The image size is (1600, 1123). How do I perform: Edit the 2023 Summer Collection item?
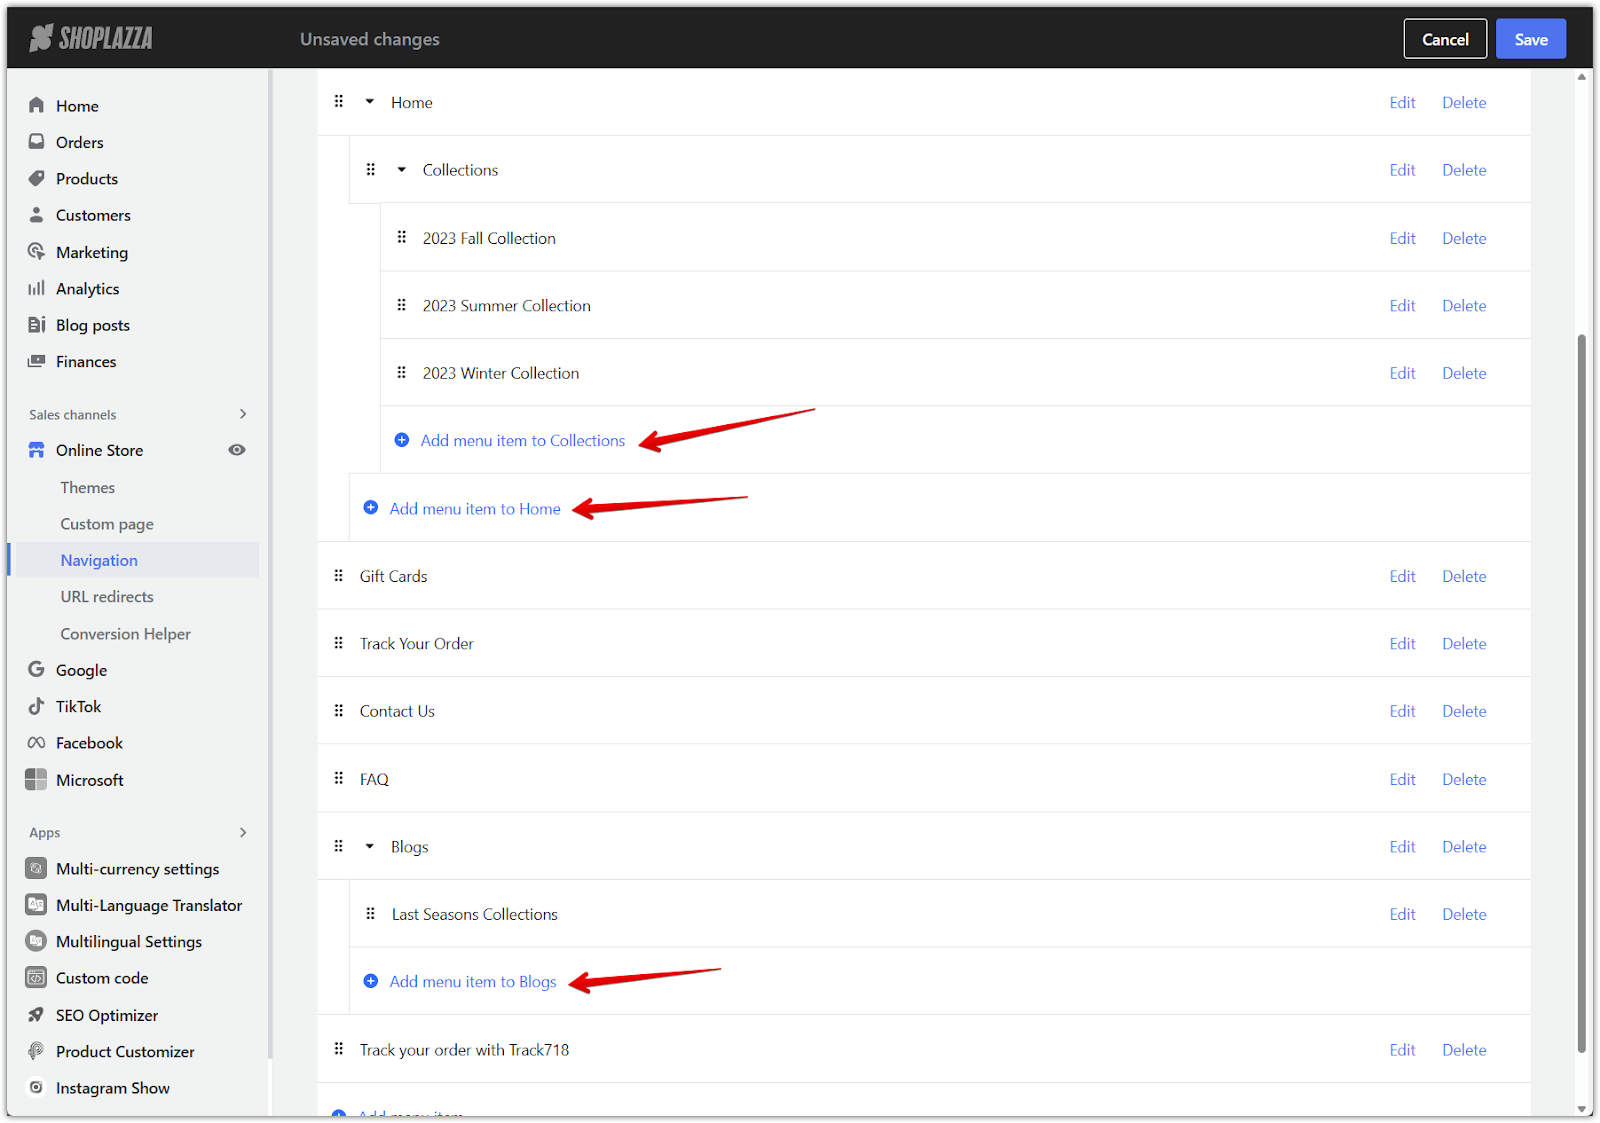(x=1402, y=305)
